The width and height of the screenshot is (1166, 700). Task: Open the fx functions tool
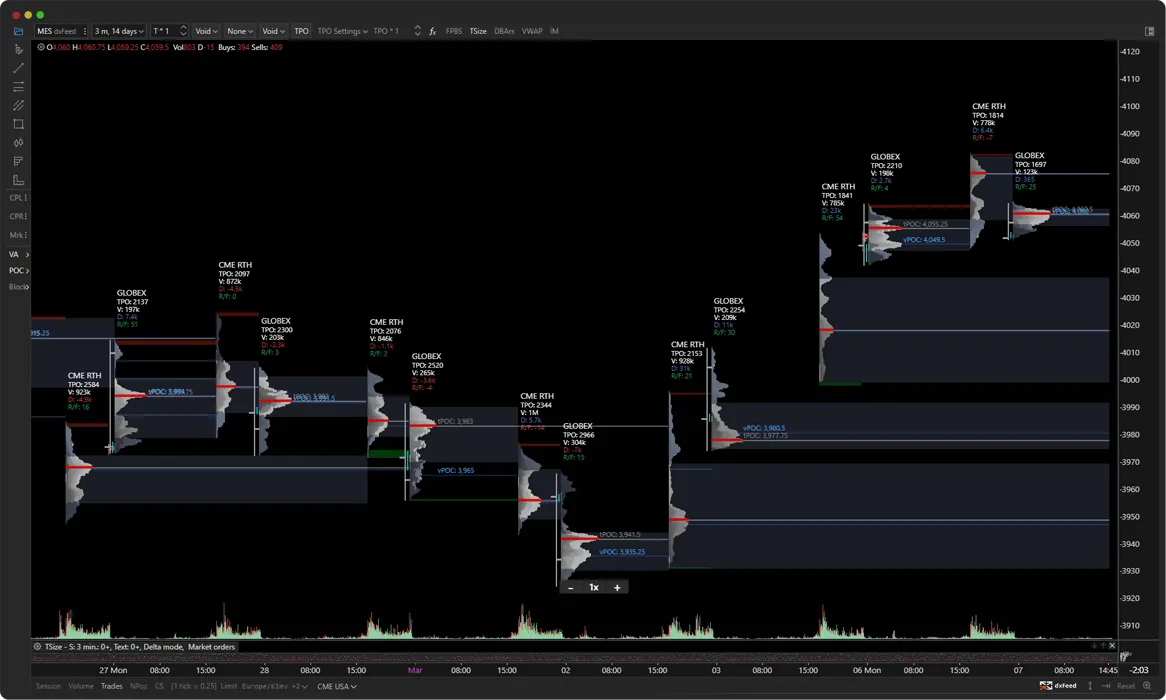point(432,31)
